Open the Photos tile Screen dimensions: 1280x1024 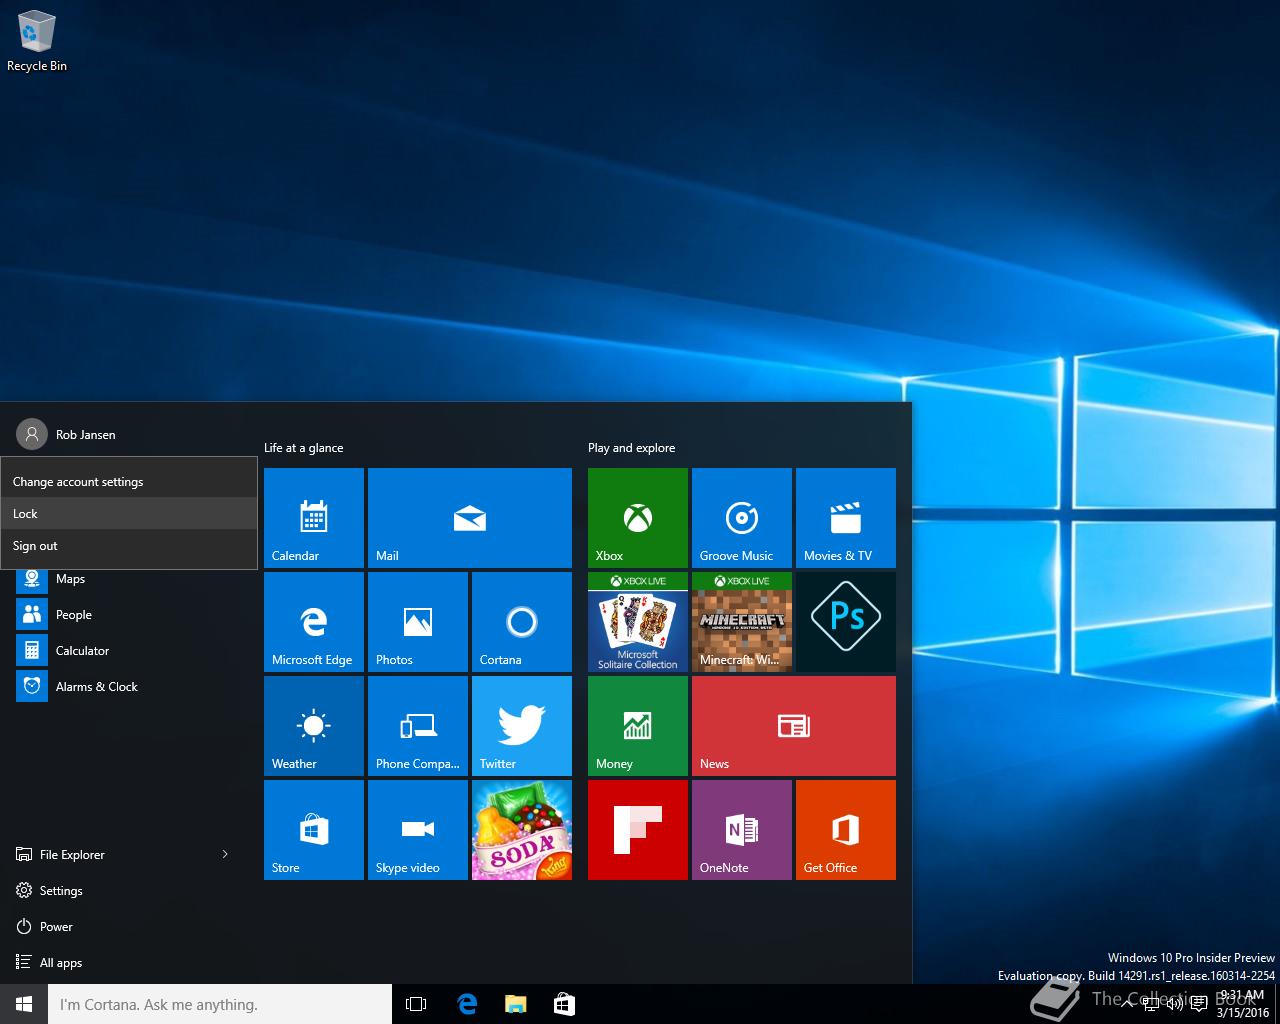click(x=418, y=622)
